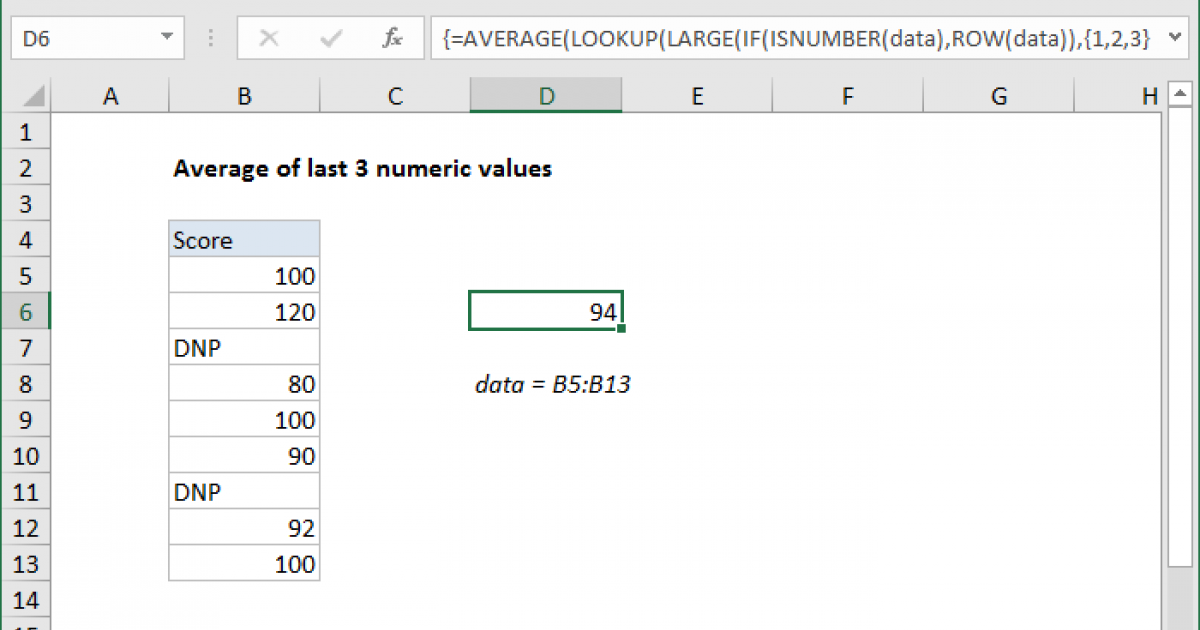The width and height of the screenshot is (1200, 630).
Task: Click the green fill handle on cell D6
Action: (623, 327)
